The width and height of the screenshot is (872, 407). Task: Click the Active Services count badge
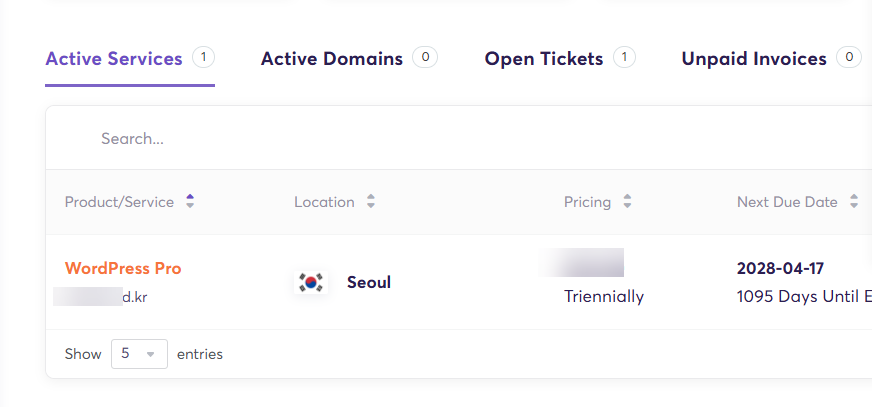pos(204,57)
